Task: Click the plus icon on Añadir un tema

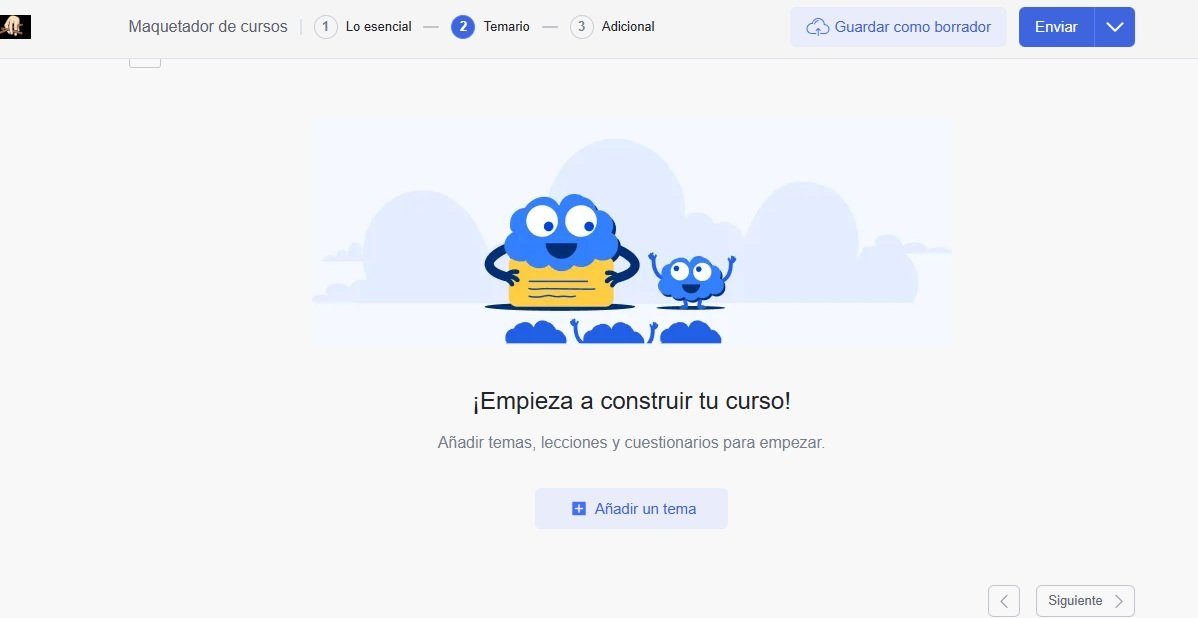Action: click(578, 509)
